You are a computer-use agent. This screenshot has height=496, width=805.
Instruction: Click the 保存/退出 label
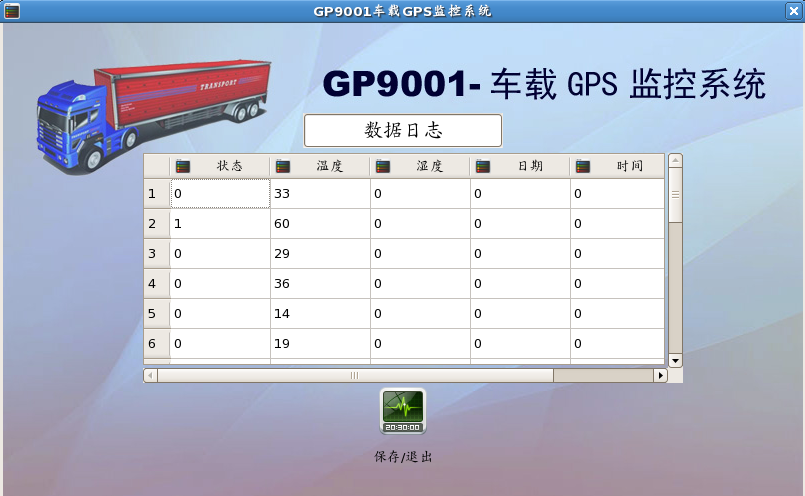403,456
